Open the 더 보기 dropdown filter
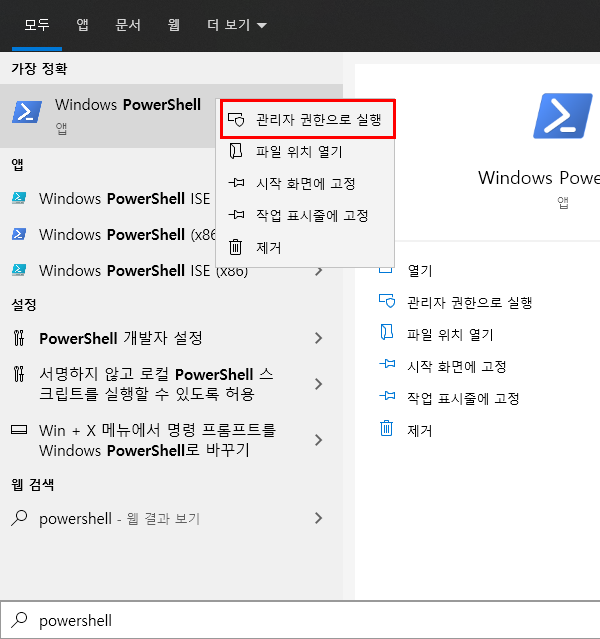The image size is (600, 639). coord(236,25)
